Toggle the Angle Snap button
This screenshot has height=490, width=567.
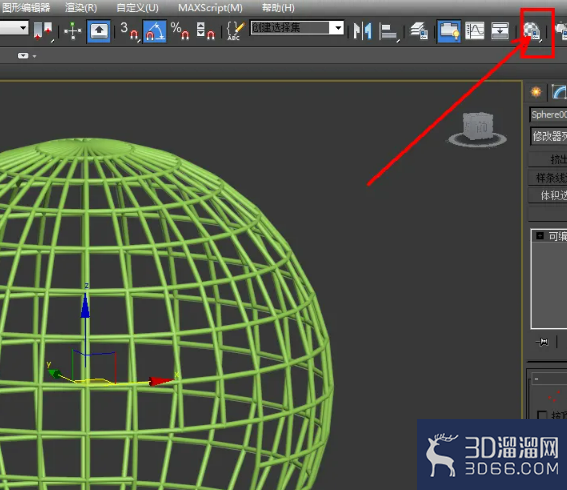[155, 31]
